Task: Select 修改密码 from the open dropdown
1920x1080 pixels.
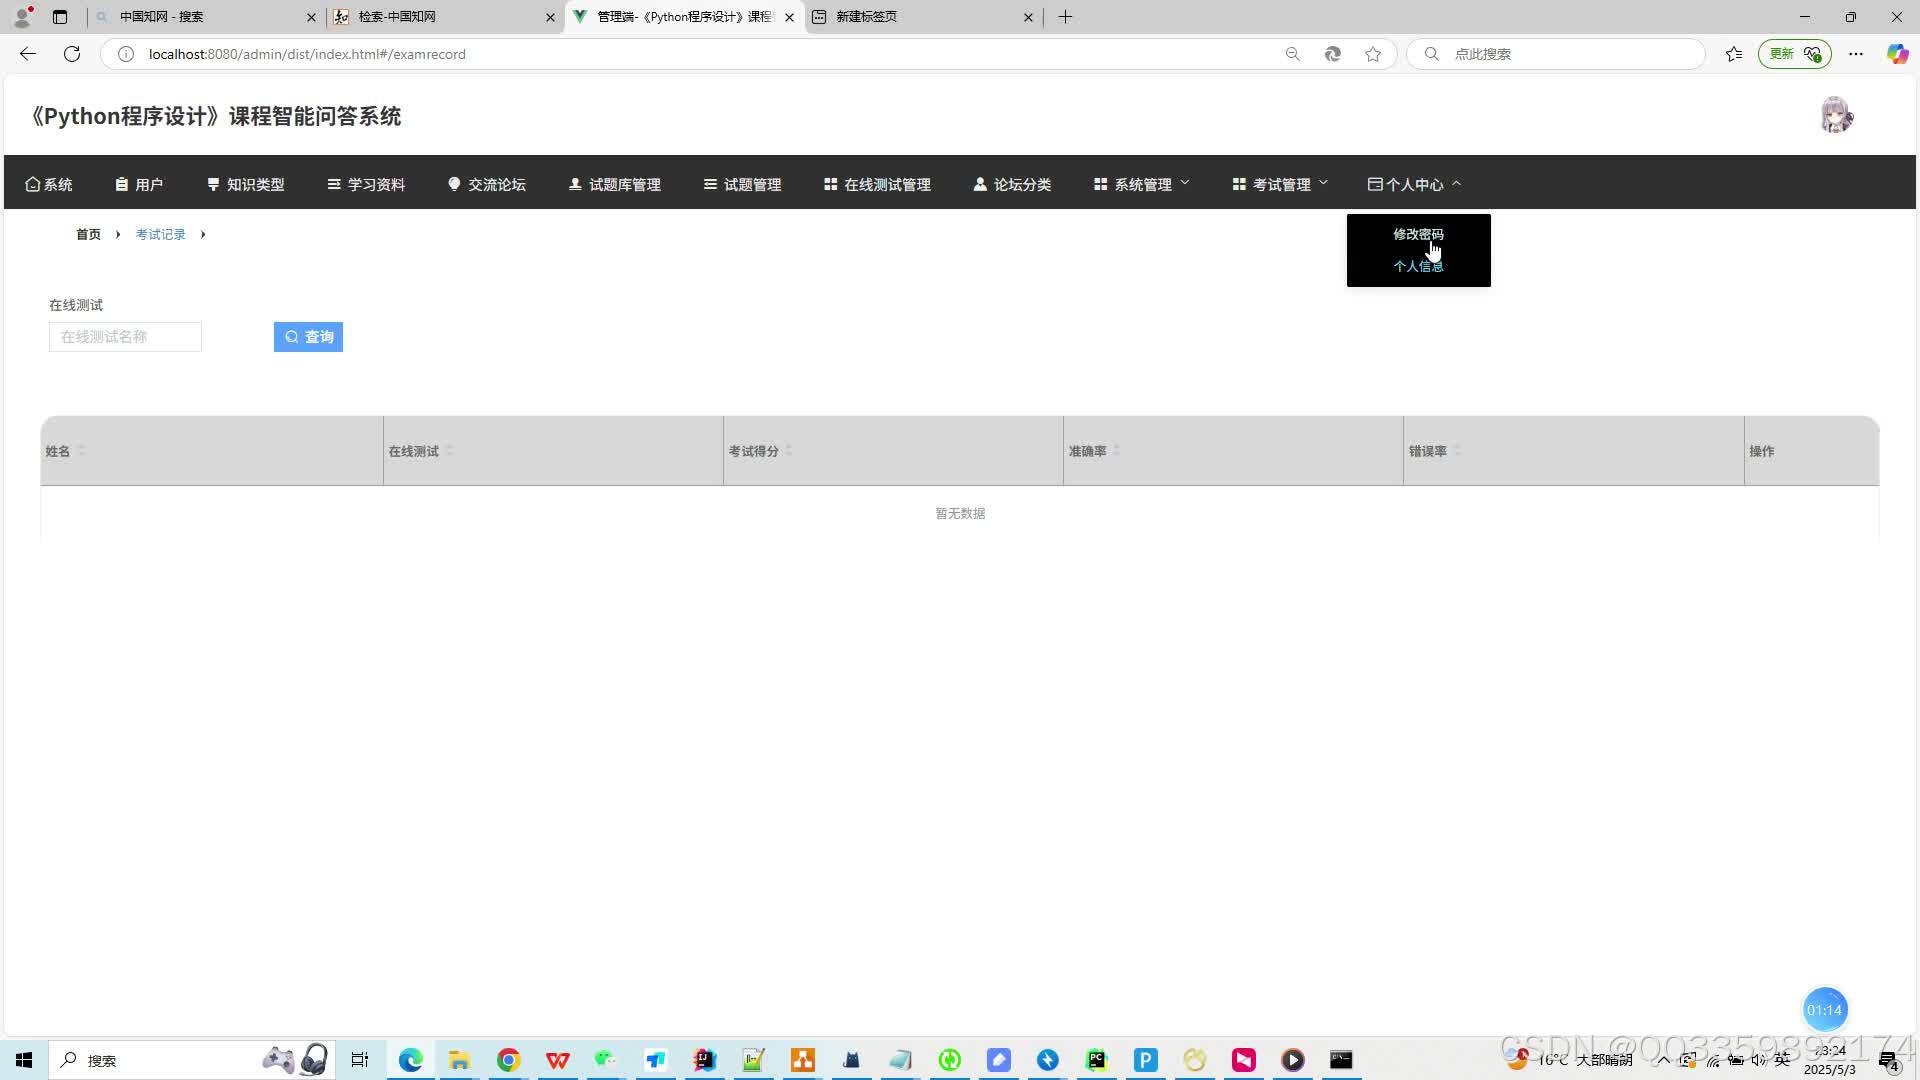Action: [x=1418, y=234]
